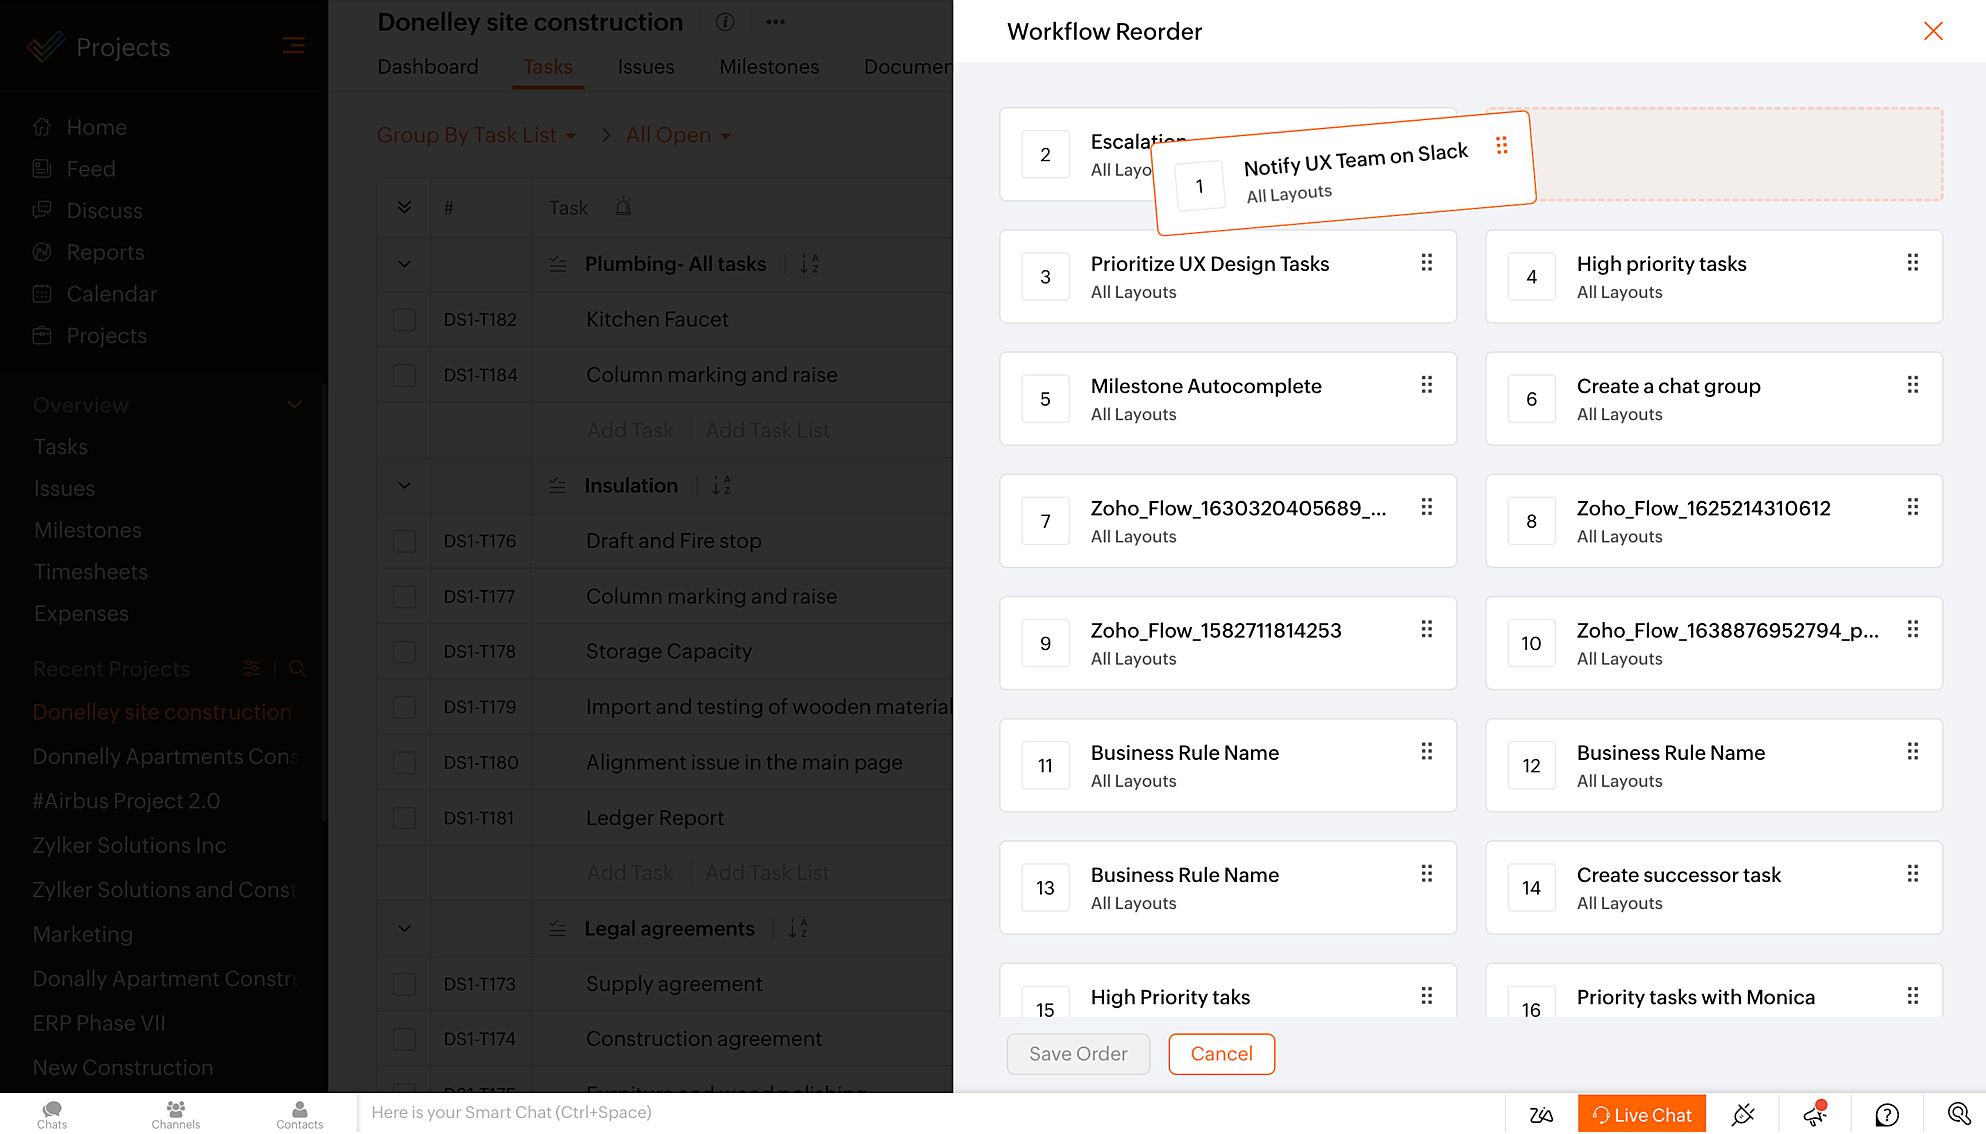Open Contacts from the bottom bar
Viewport: 1986px width, 1134px height.
point(299,1113)
